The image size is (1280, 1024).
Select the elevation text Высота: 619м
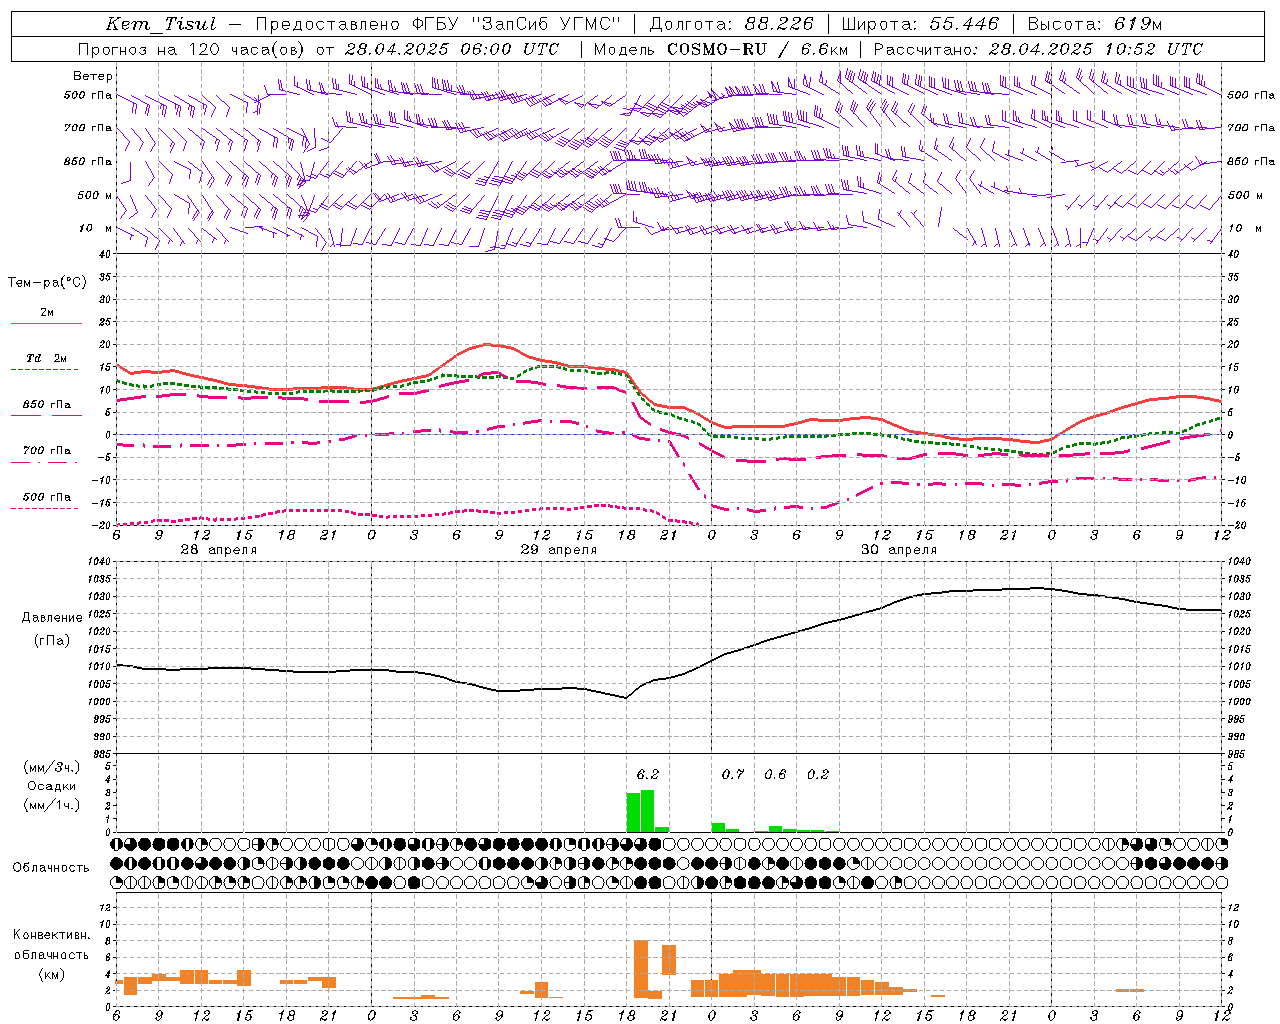[1095, 24]
